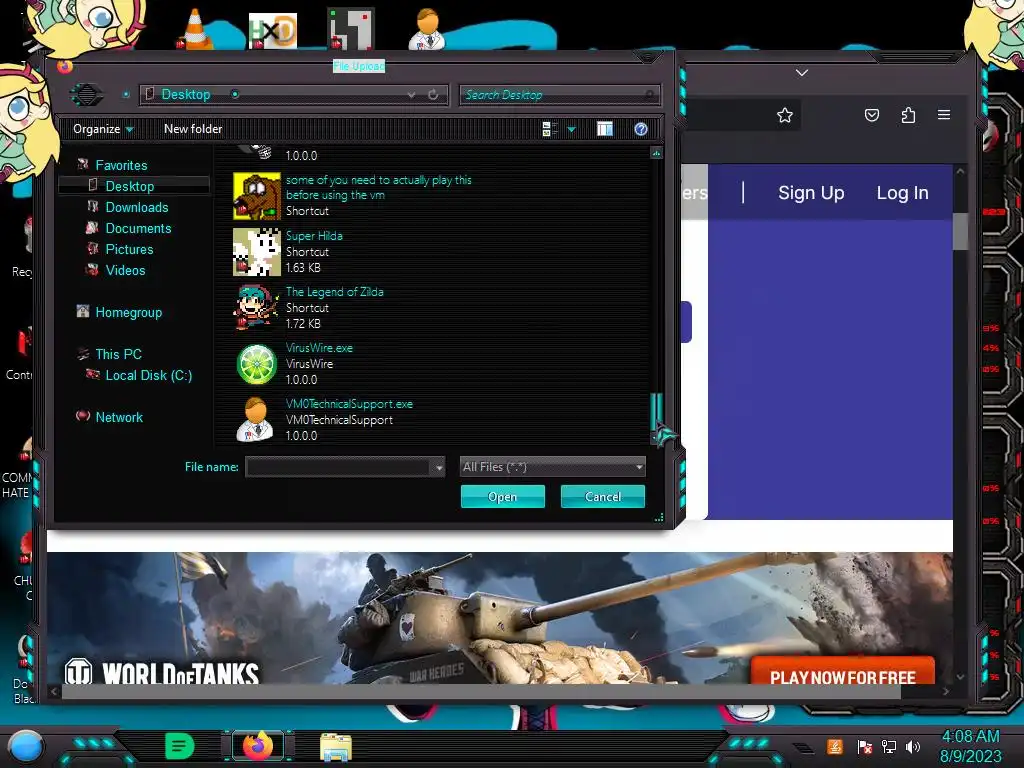Click the 'The Legend of Zilda' file name

coord(334,292)
